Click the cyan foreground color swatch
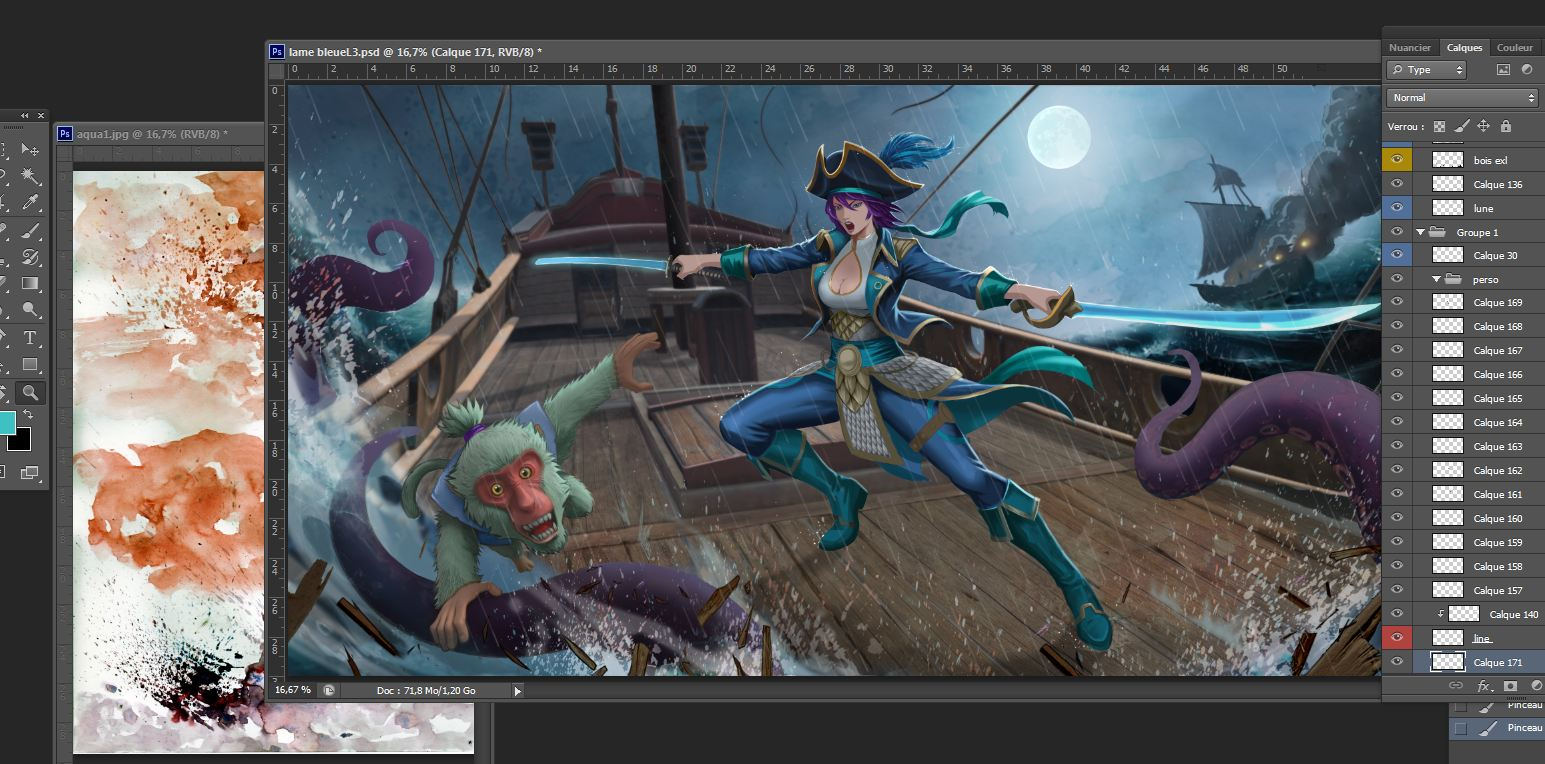Image resolution: width=1545 pixels, height=764 pixels. point(5,423)
